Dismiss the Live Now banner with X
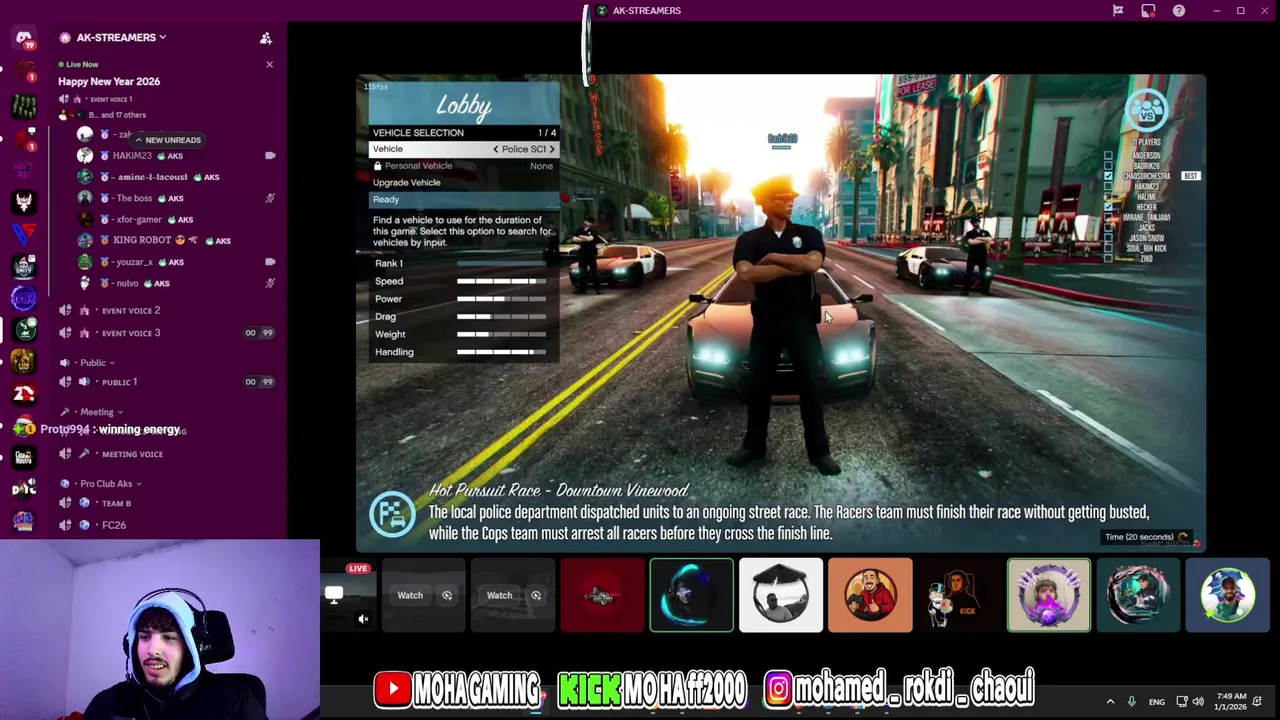Viewport: 1280px width, 720px height. coord(269,64)
